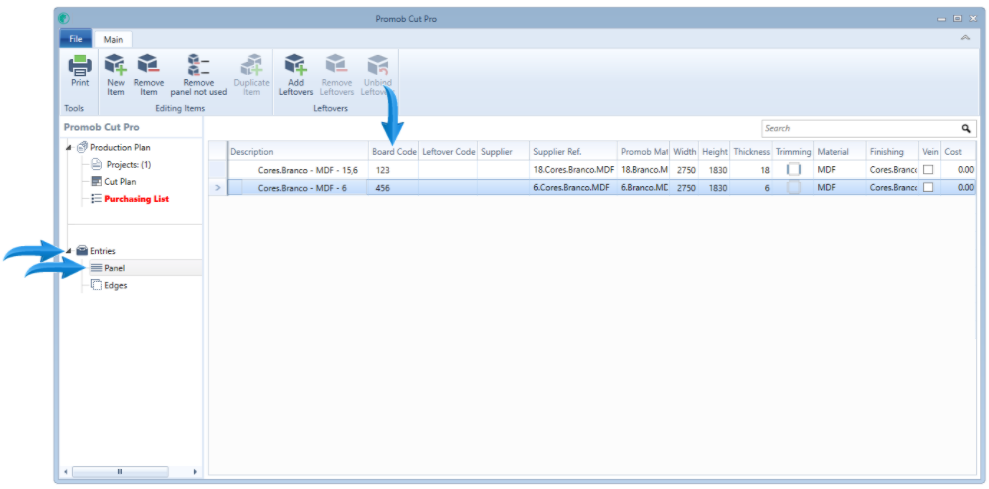989x489 pixels.
Task: Sort by the Supplier Ref. column header
Action: point(573,152)
